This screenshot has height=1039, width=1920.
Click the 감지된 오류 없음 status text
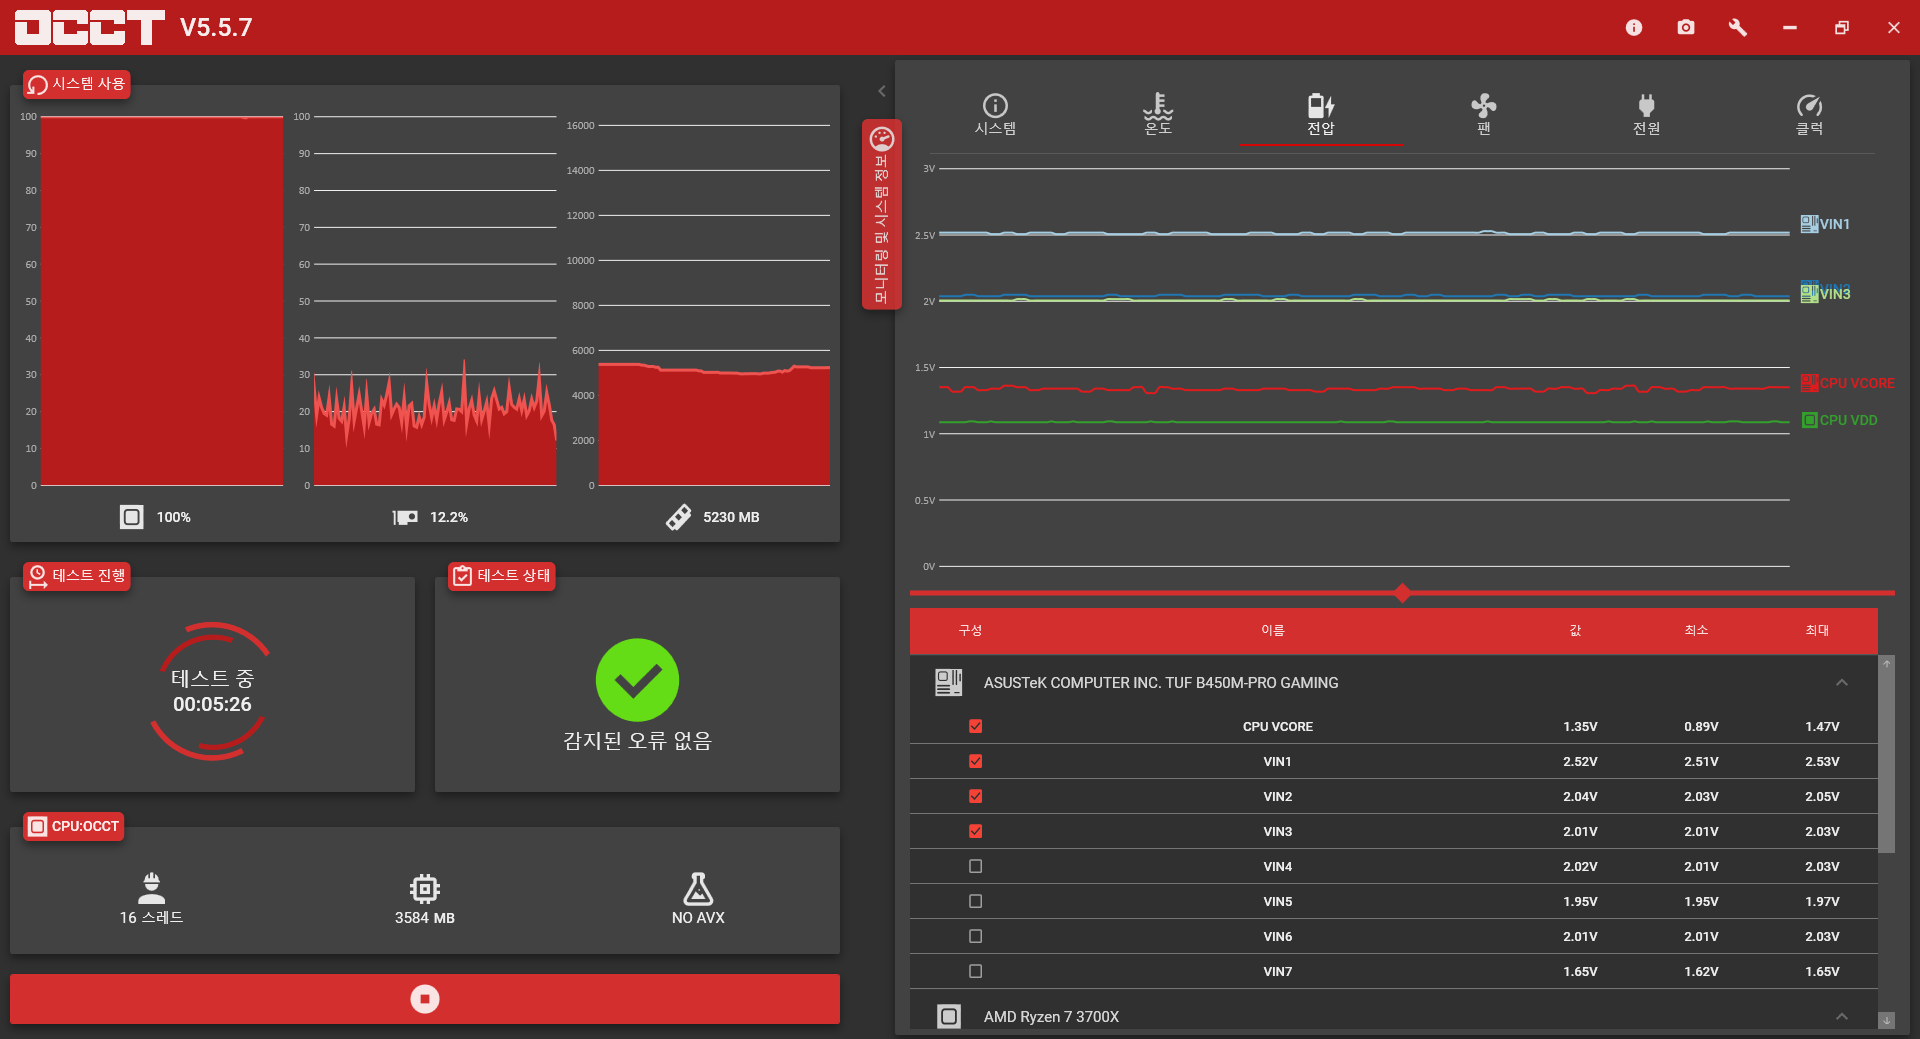click(x=637, y=741)
